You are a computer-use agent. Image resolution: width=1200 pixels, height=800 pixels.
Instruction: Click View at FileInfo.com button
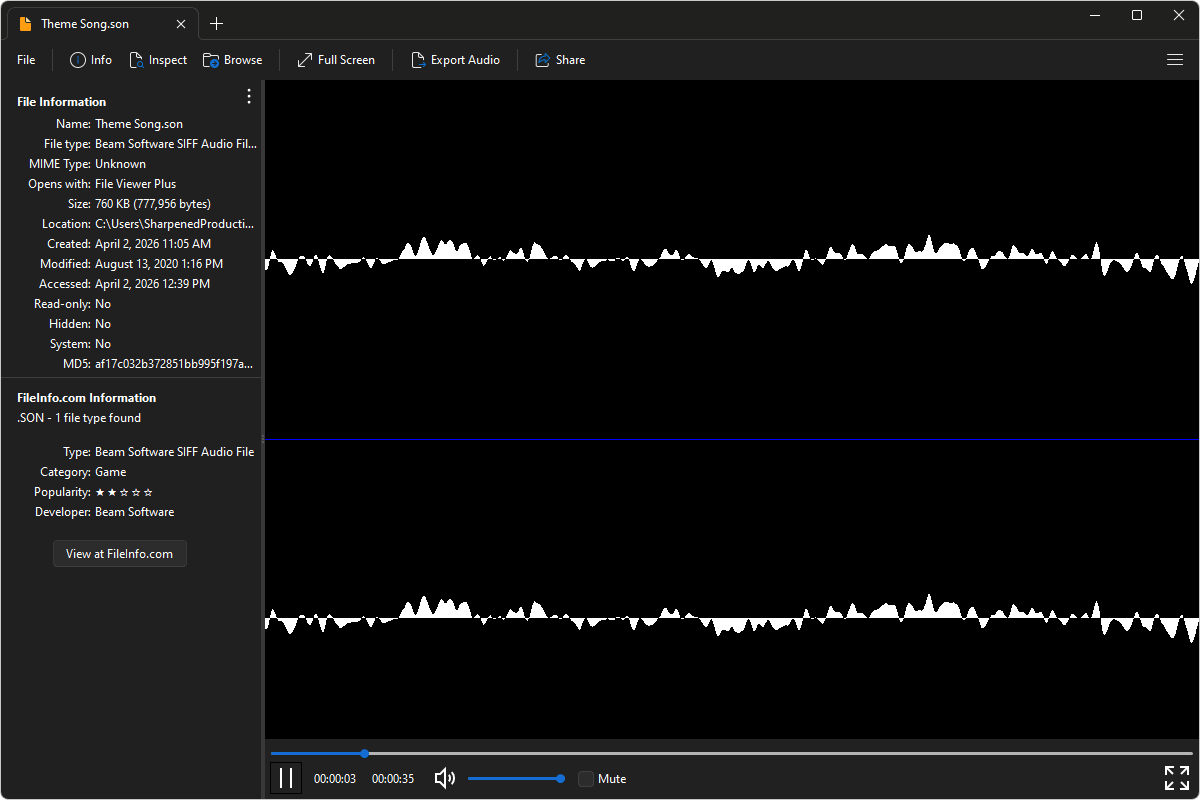coord(119,553)
